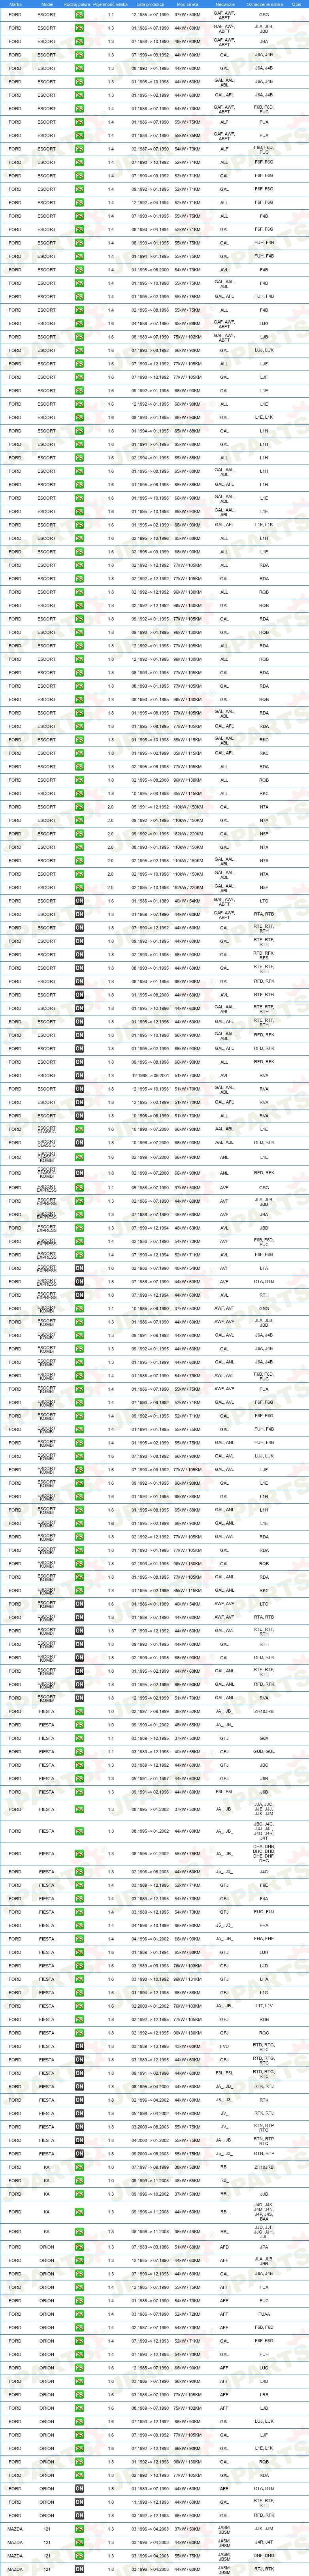Click petrol icon in MAZDA 121 J4R, J4T row
The width and height of the screenshot is (309, 2576).
point(79,2543)
